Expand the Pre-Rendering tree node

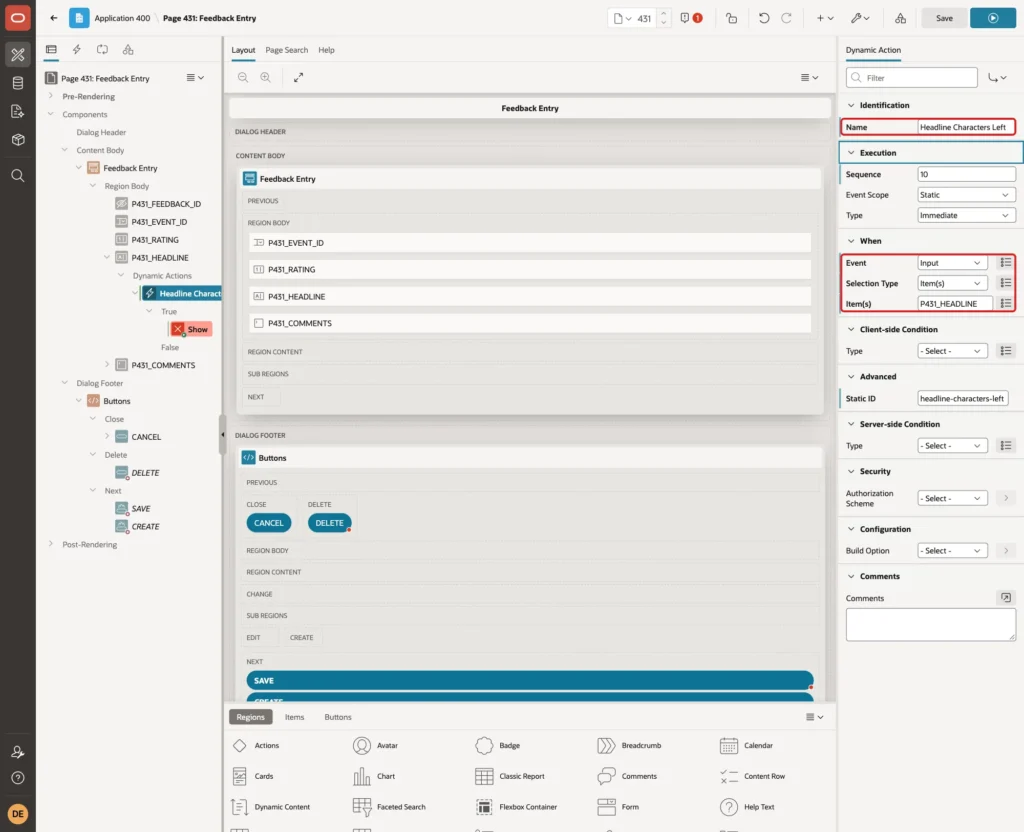51,96
